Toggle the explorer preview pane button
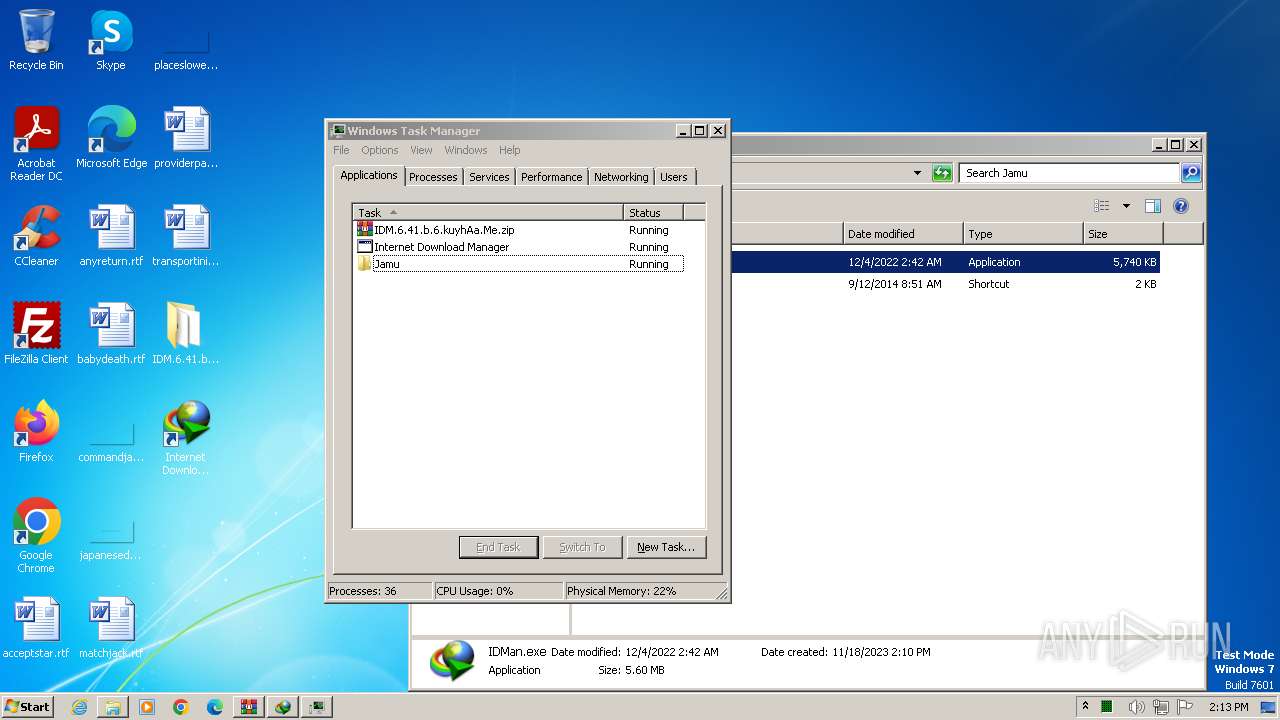 (1152, 206)
